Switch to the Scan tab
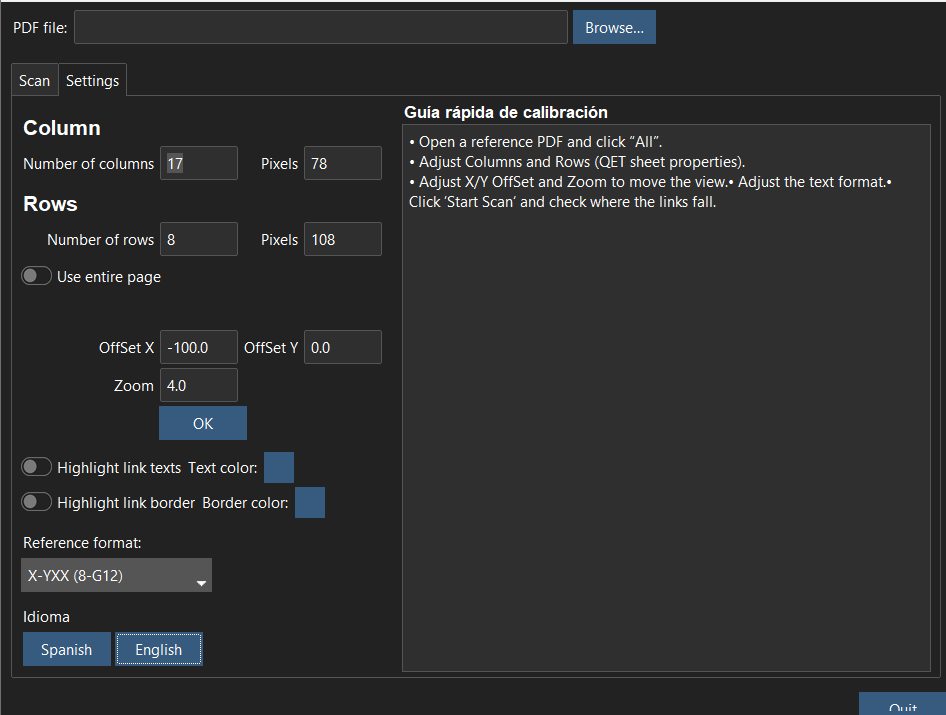Image resolution: width=946 pixels, height=715 pixels. (x=35, y=81)
